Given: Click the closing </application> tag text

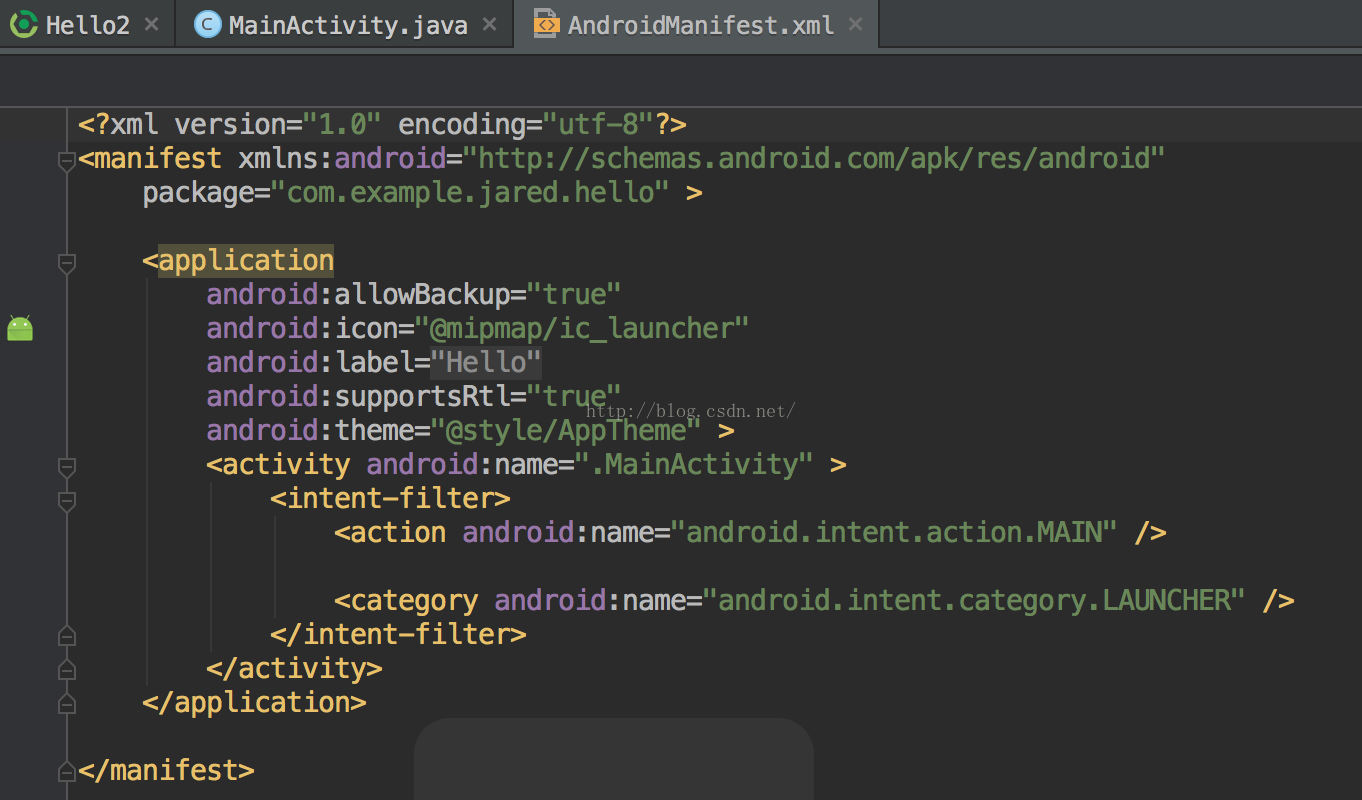Looking at the screenshot, I should click(x=254, y=702).
